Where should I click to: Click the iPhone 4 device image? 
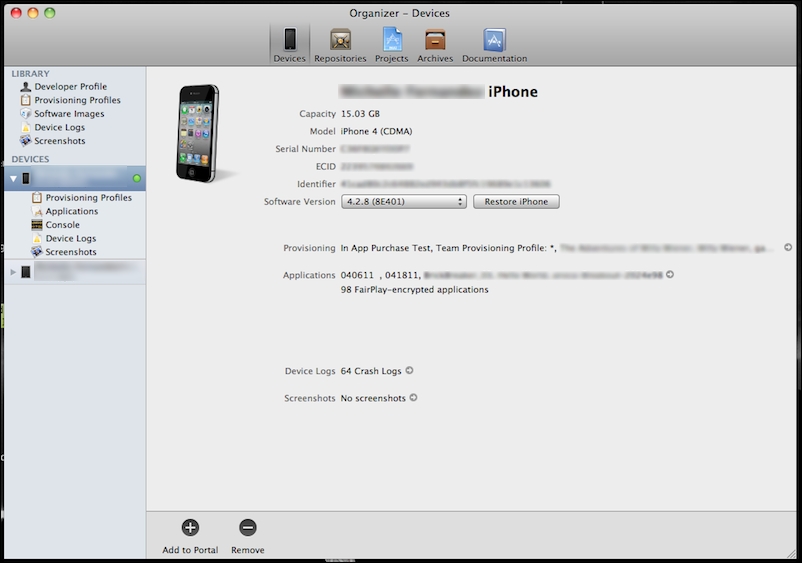[x=198, y=133]
